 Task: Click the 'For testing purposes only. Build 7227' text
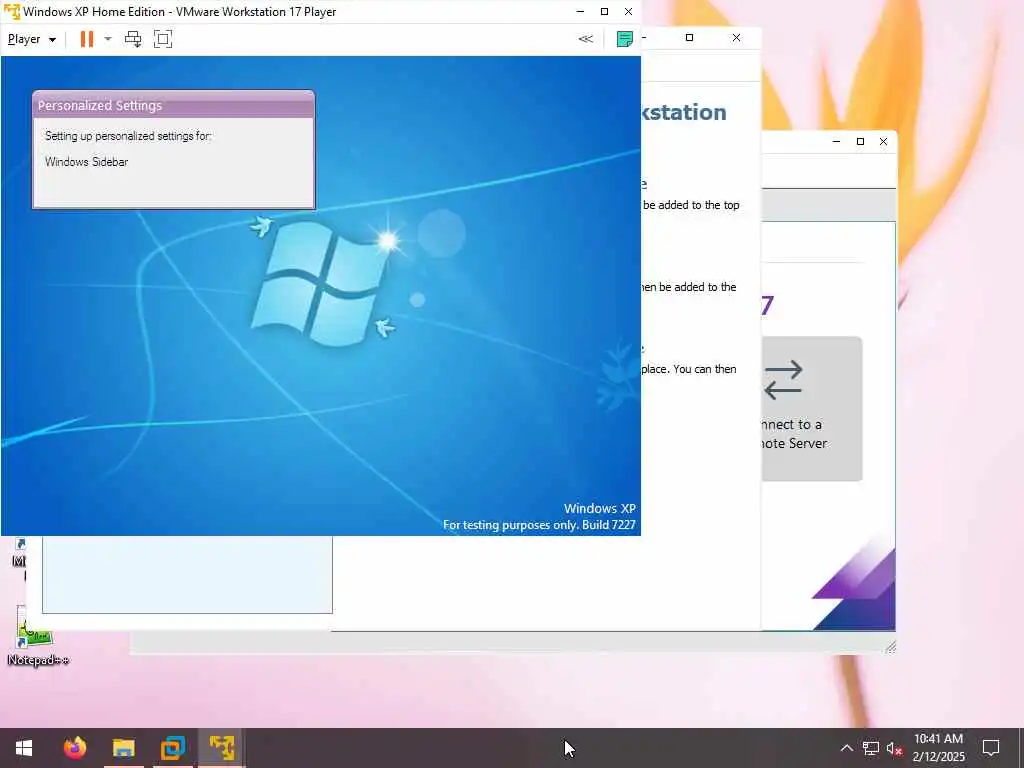(539, 525)
